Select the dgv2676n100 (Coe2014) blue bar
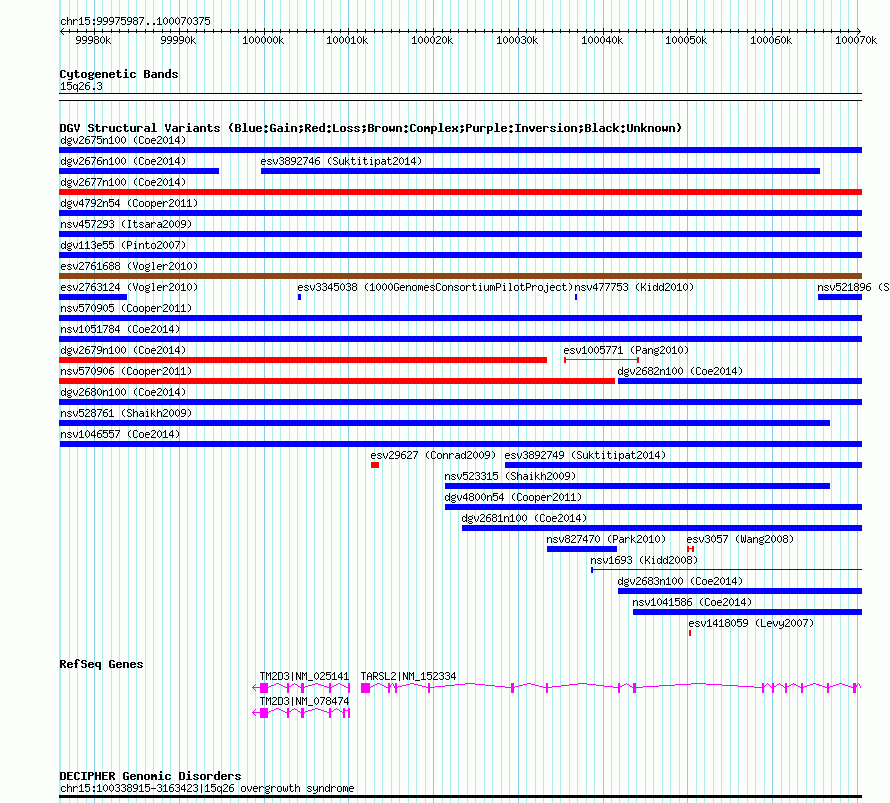 139,171
